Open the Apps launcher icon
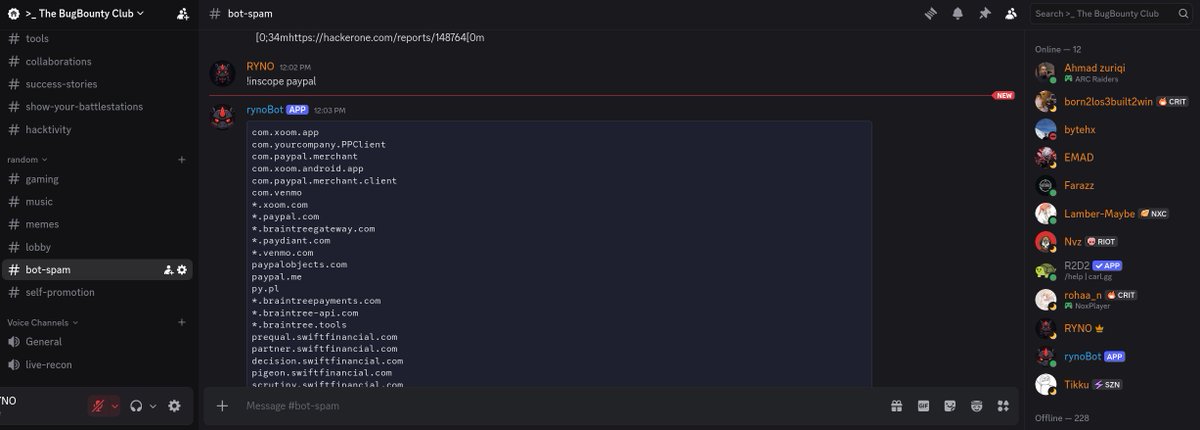The width and height of the screenshot is (1200, 430). pos(1003,406)
